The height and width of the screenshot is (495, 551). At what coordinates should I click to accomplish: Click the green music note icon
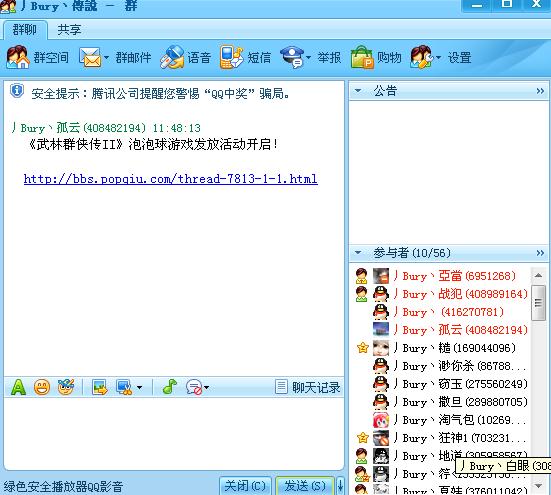point(169,387)
